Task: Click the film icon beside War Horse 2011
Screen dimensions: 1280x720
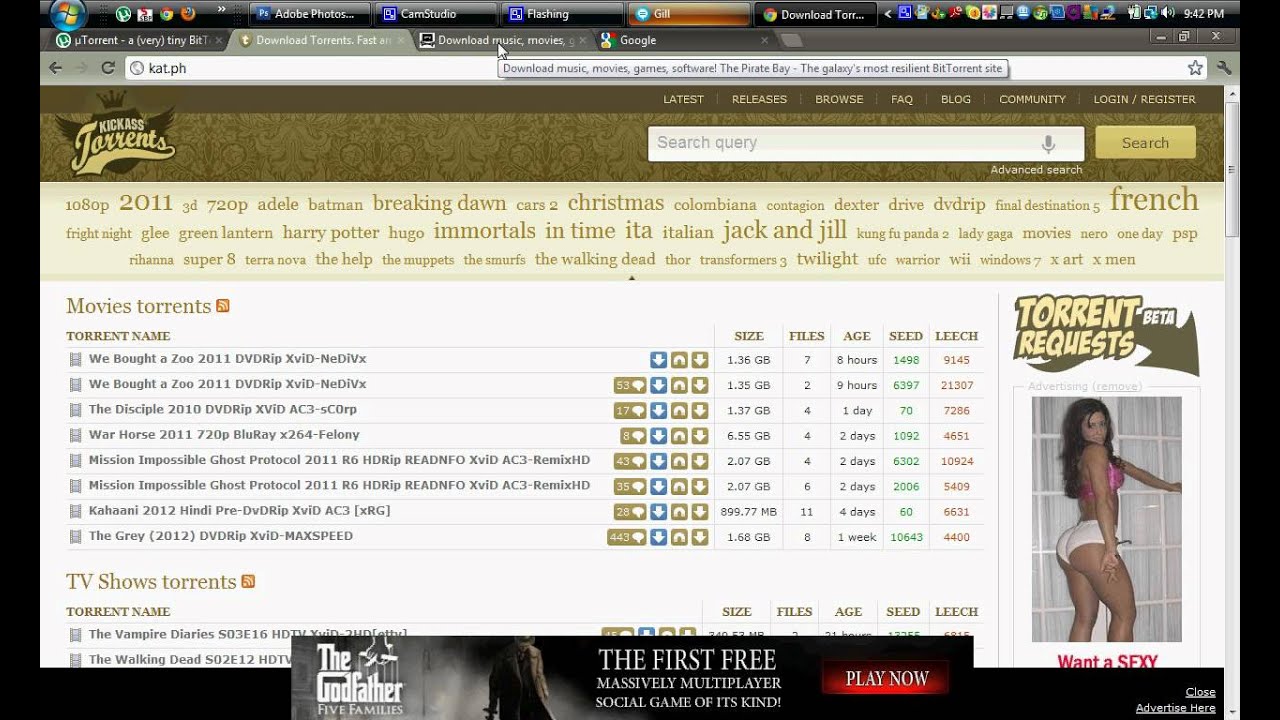Action: 75,436
